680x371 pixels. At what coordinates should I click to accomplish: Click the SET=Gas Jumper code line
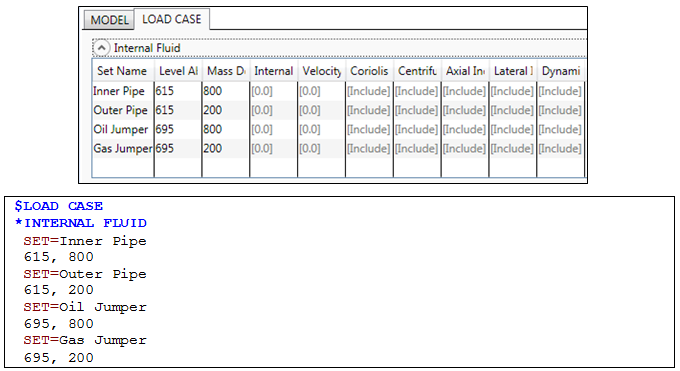pos(85,340)
